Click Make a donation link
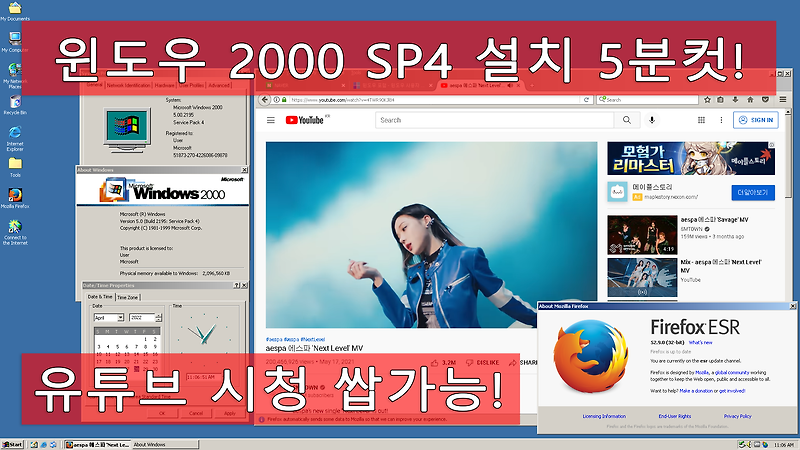The image size is (800, 450). pyautogui.click(x=696, y=391)
